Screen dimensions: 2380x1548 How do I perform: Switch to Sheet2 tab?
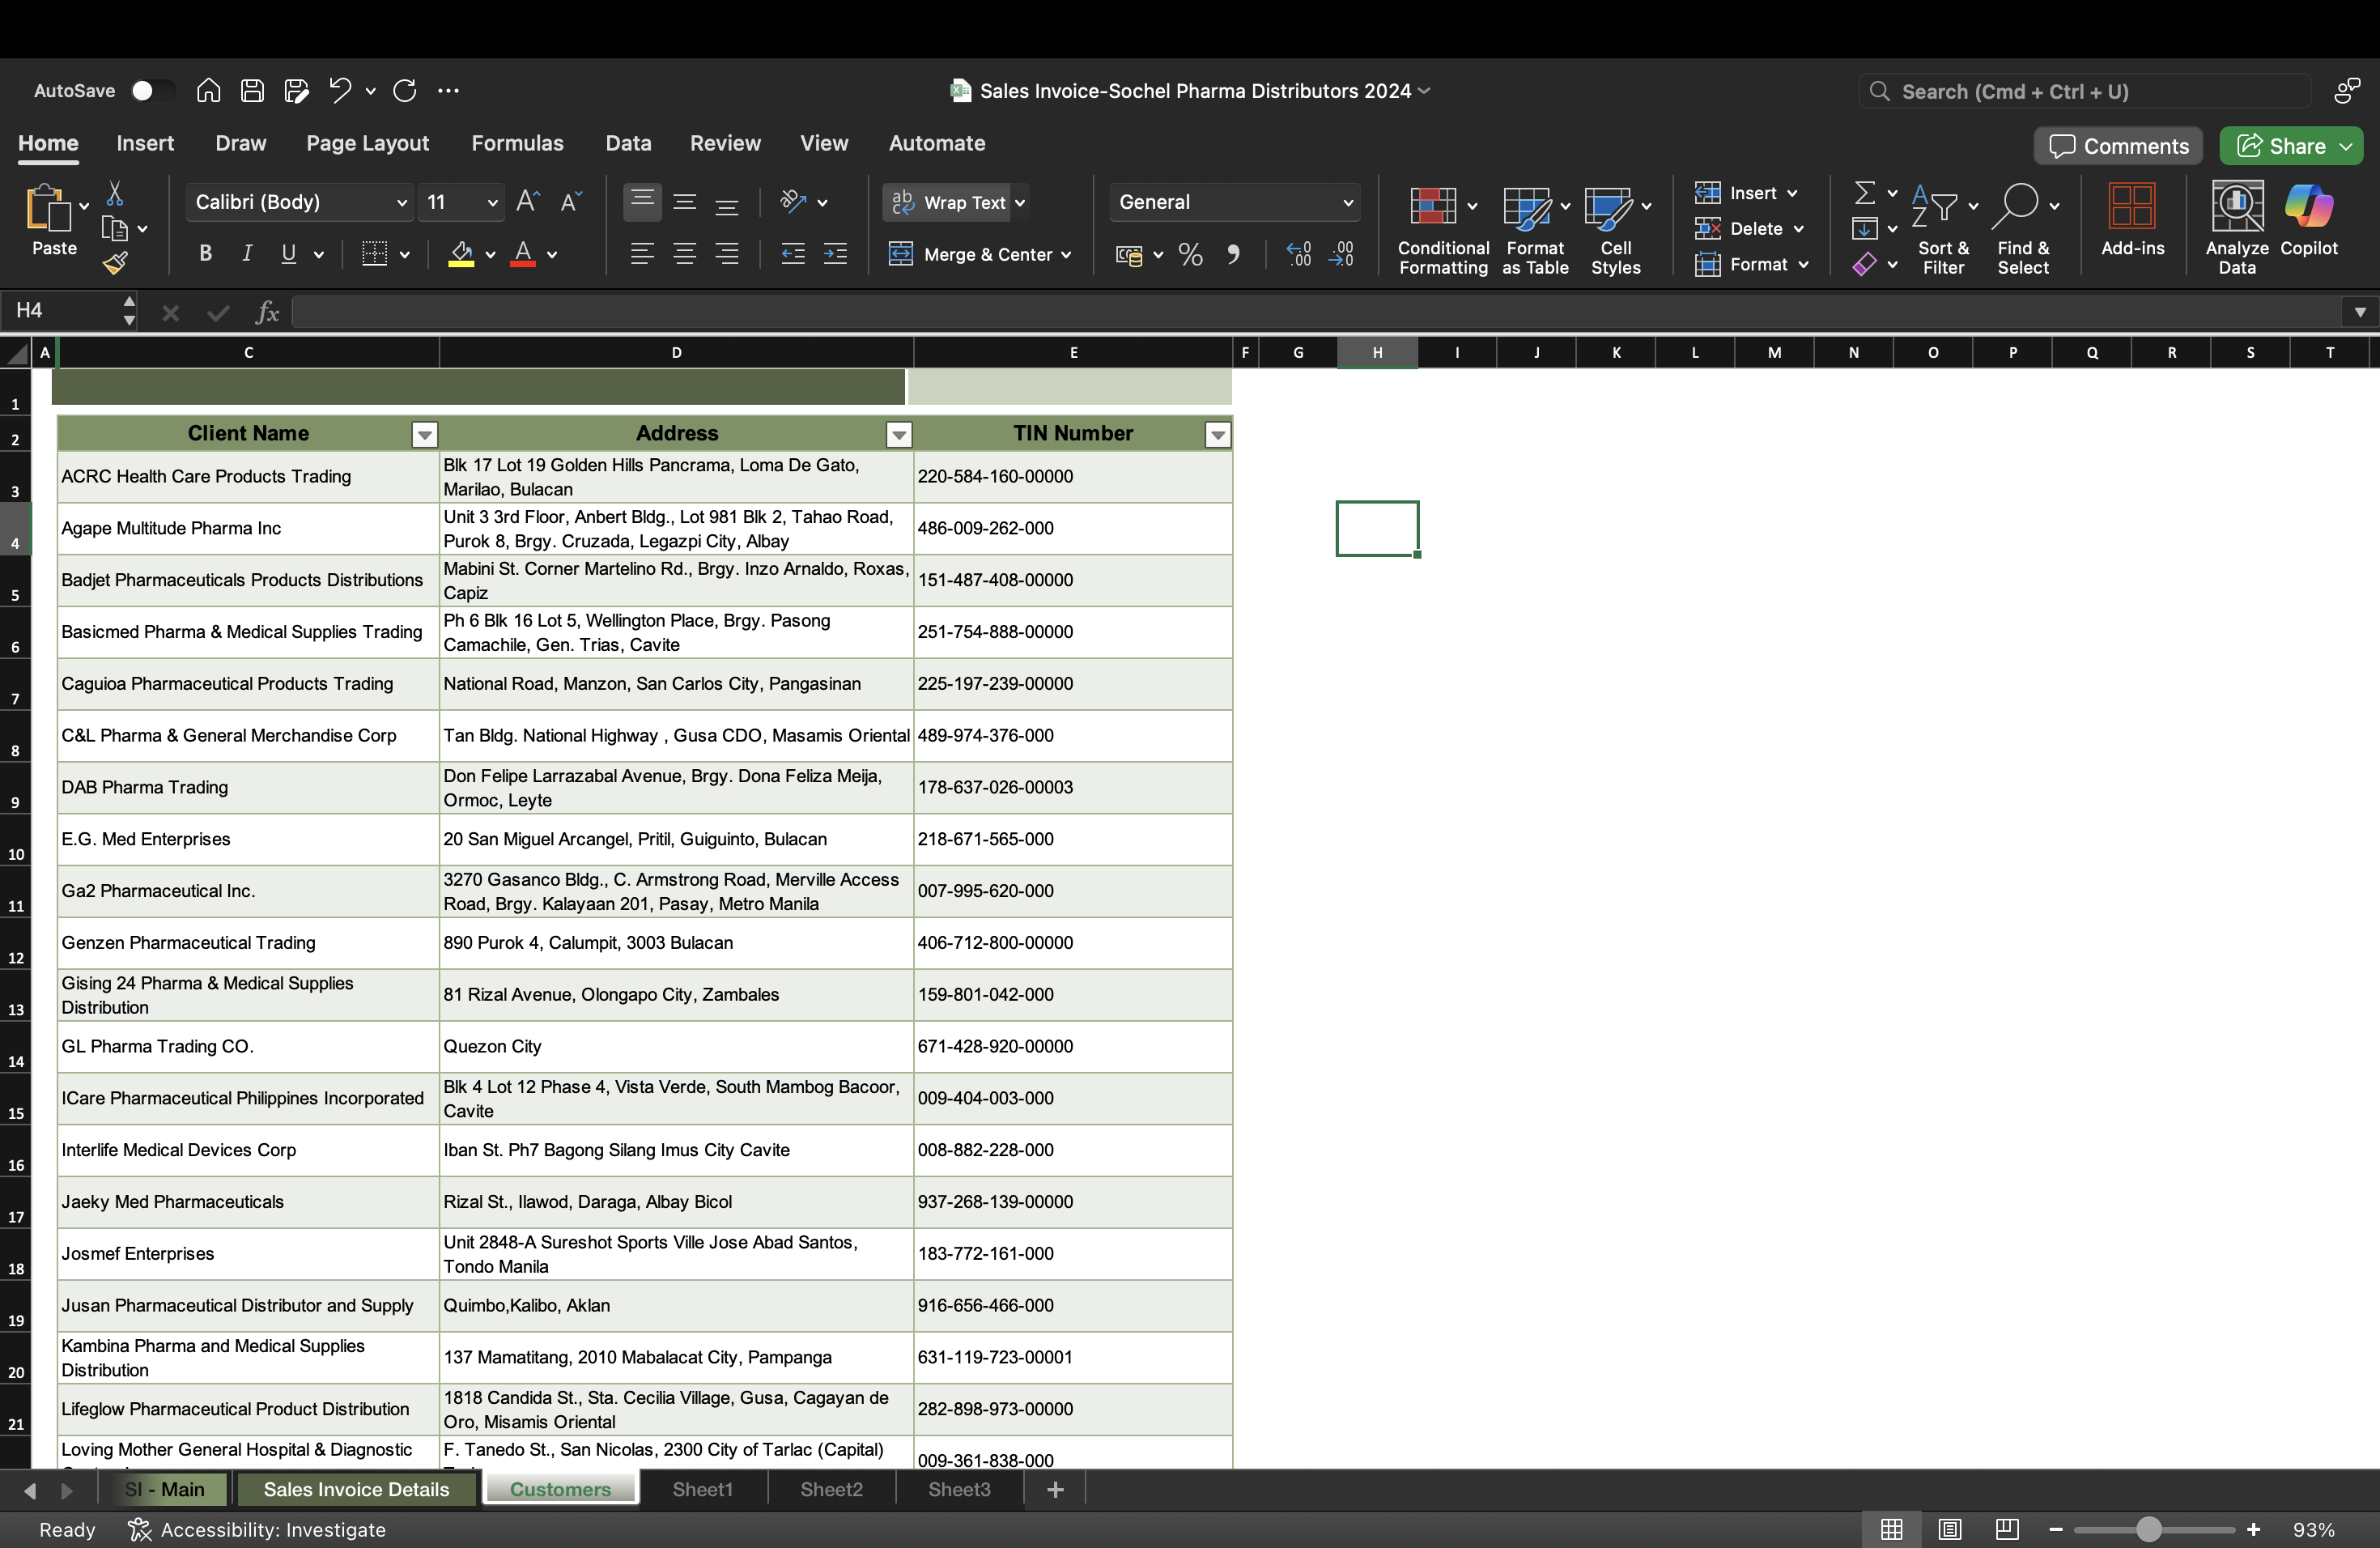click(x=831, y=1489)
